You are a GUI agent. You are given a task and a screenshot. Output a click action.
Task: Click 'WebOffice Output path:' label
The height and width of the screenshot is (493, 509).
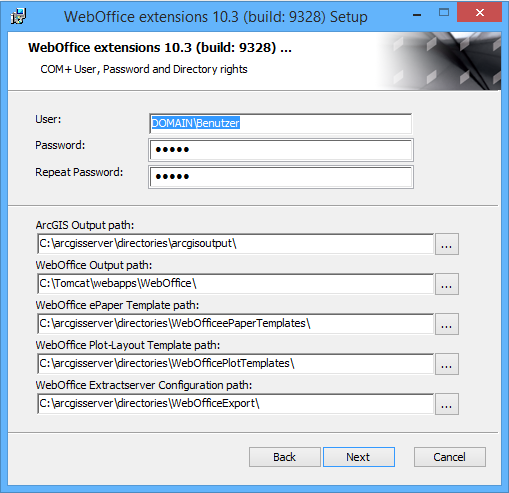tap(94, 265)
